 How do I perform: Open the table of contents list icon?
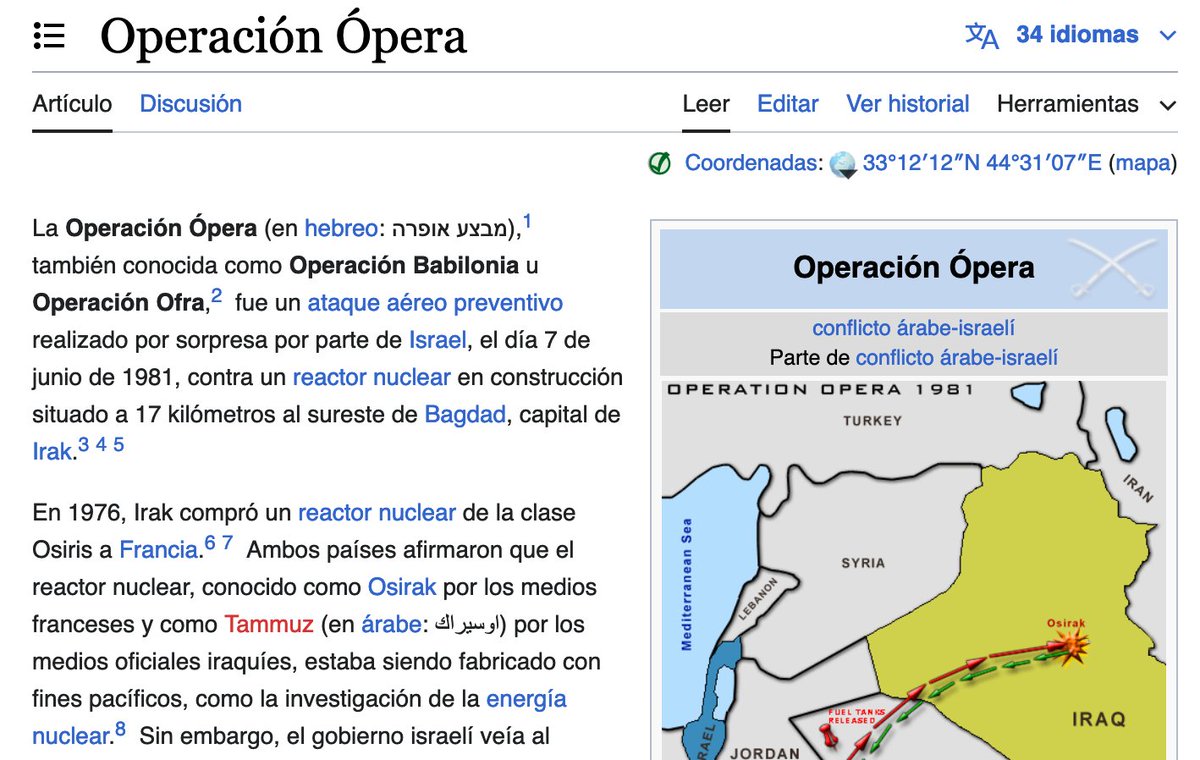(48, 37)
